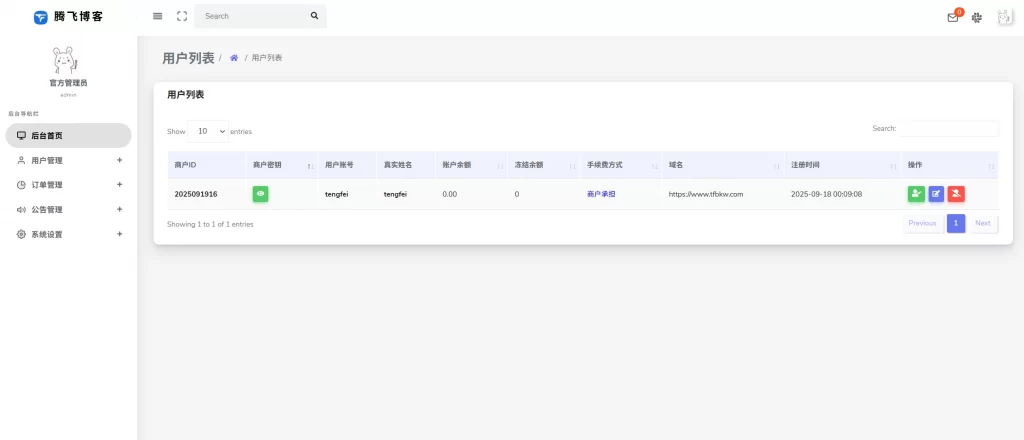
Task: Select 后台首页 in the sidebar
Action: point(68,135)
